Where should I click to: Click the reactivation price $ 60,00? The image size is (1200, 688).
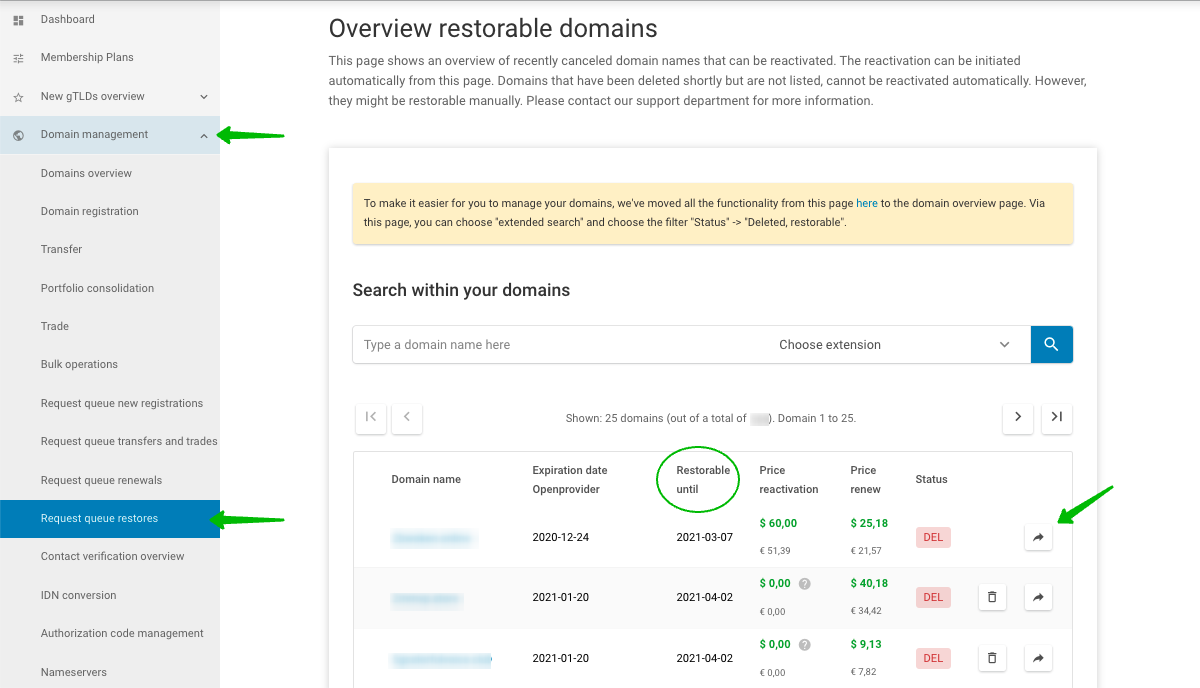click(779, 523)
